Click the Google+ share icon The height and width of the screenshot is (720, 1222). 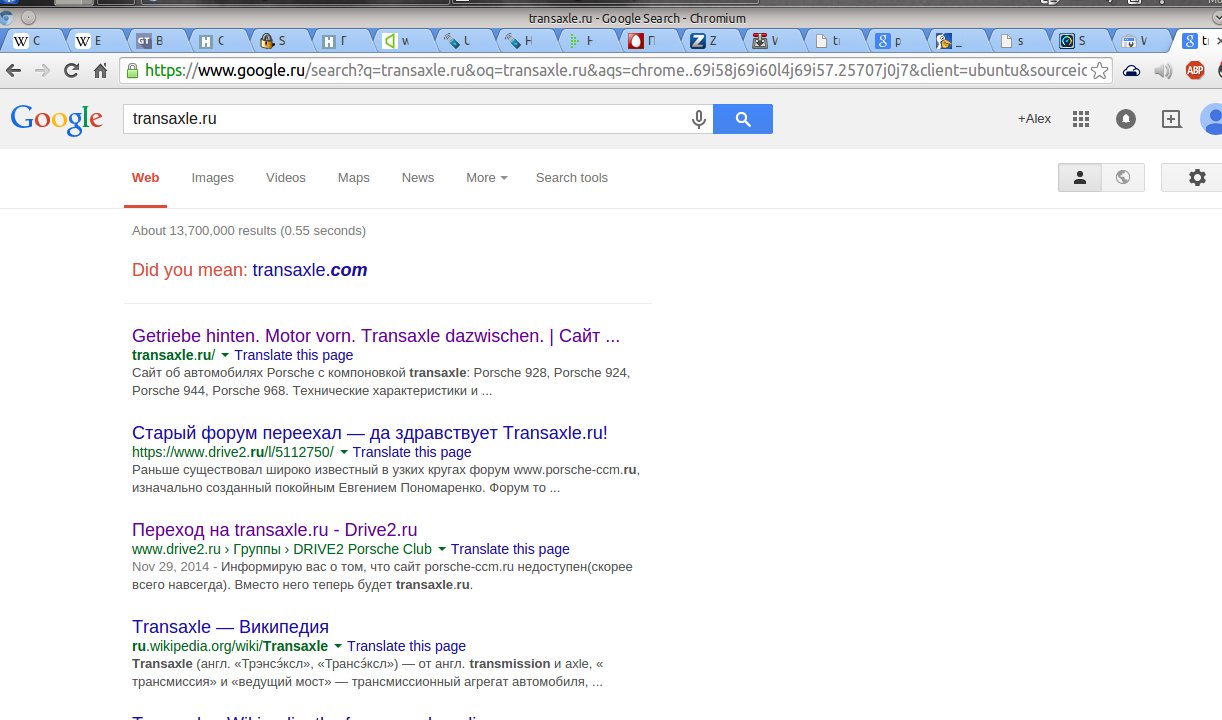[1171, 119]
